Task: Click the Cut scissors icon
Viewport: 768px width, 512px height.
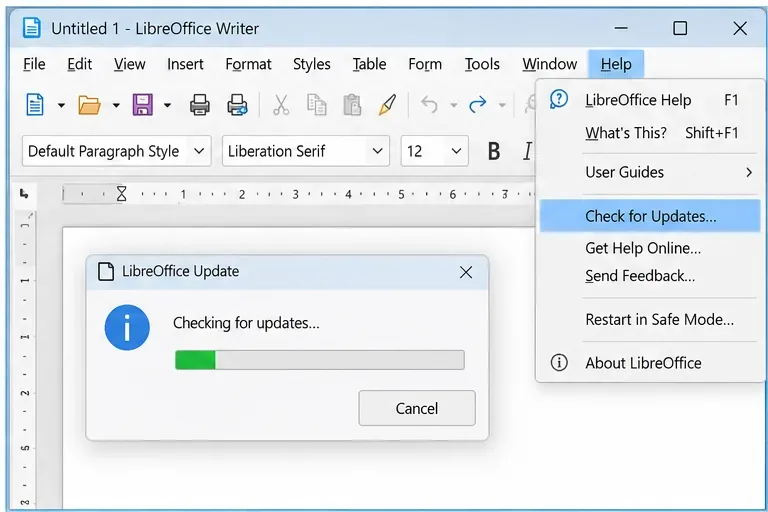Action: (x=281, y=104)
